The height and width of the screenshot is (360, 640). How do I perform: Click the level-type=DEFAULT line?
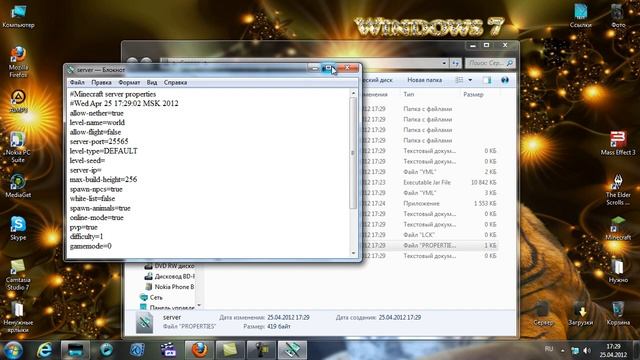[x=104, y=151]
